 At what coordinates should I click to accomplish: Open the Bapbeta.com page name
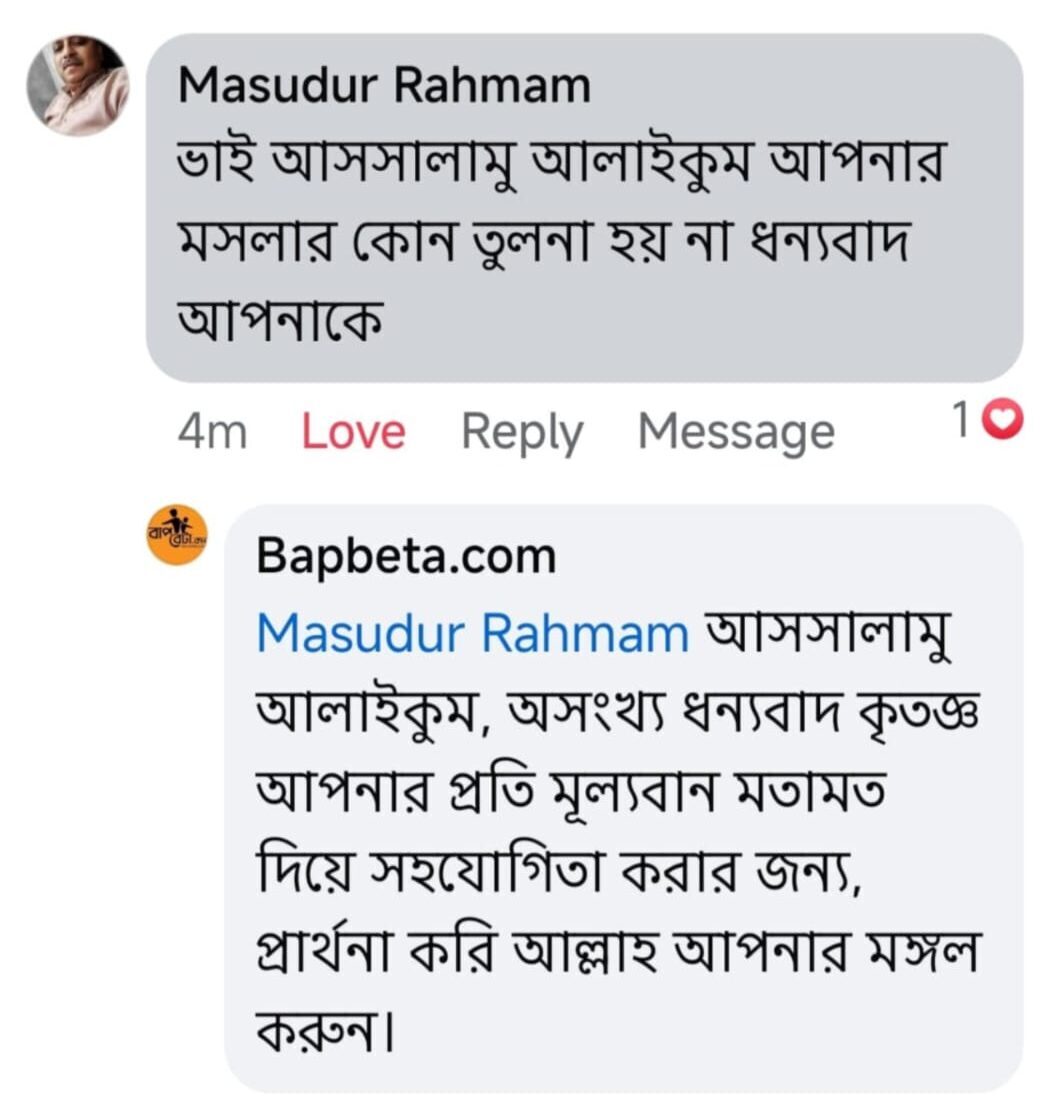point(405,556)
